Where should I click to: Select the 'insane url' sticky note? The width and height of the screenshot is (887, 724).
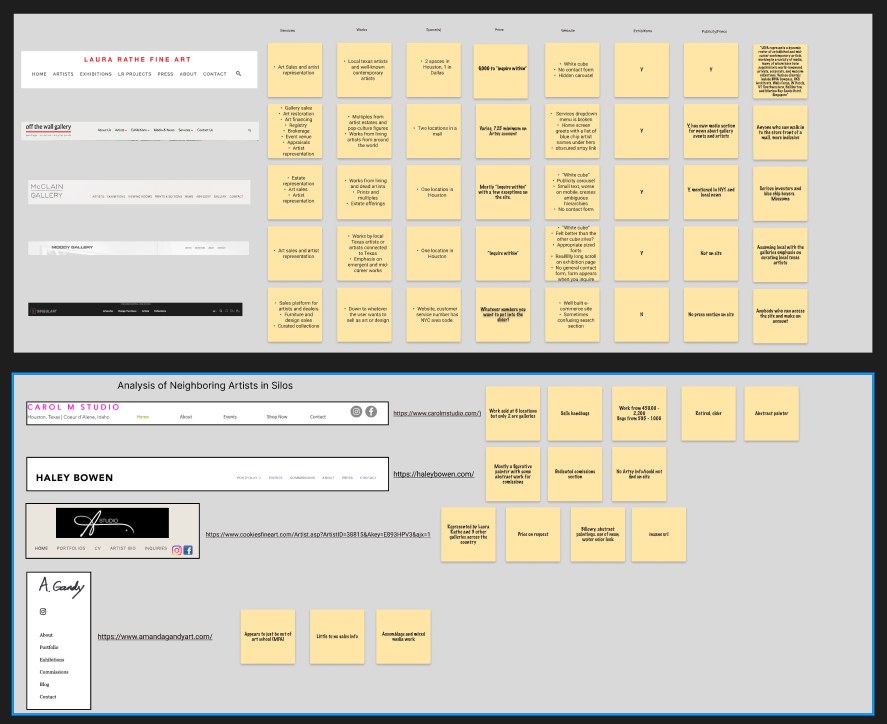pyautogui.click(x=658, y=535)
